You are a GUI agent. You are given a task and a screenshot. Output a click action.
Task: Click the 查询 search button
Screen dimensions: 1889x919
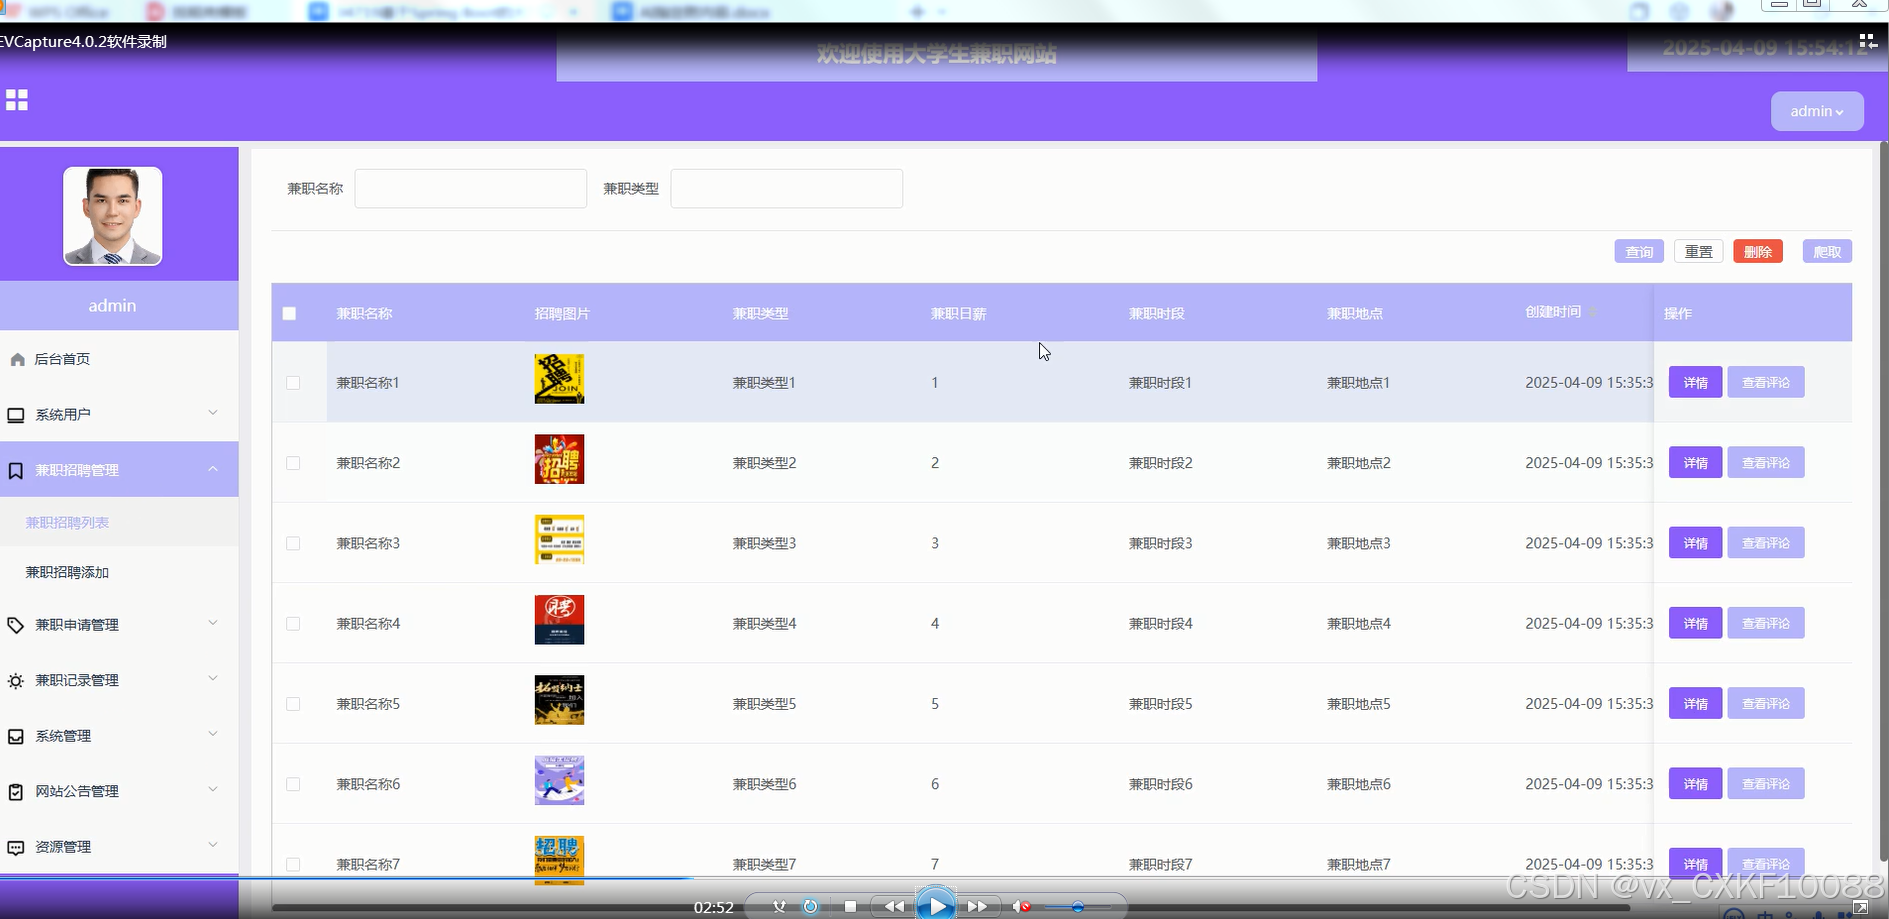coord(1639,252)
